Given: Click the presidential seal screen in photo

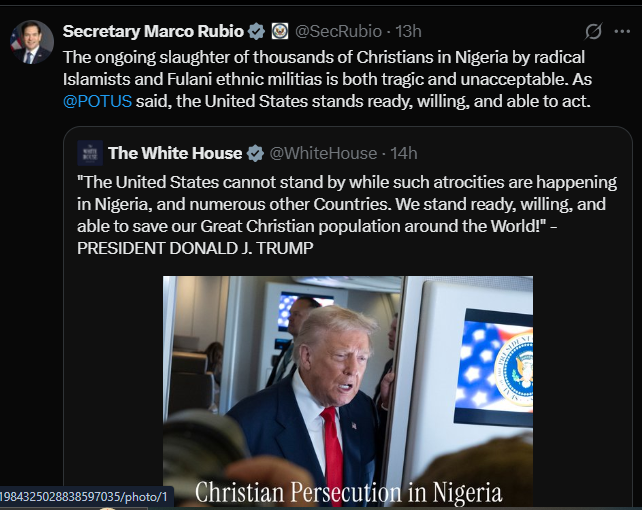Looking at the screenshot, I should click(x=494, y=368).
